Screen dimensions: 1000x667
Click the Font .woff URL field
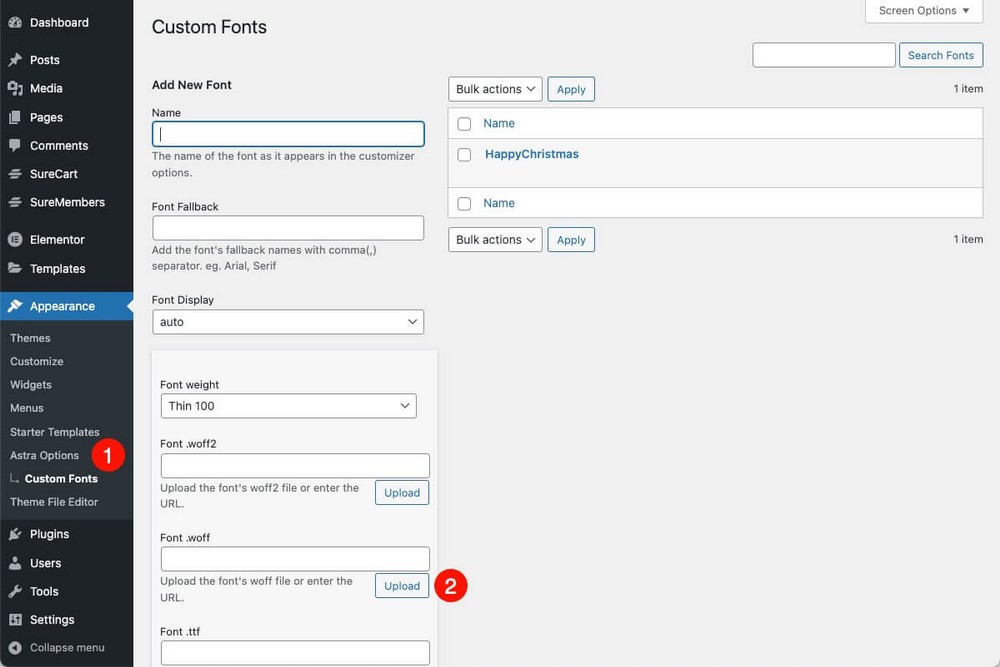[295, 559]
